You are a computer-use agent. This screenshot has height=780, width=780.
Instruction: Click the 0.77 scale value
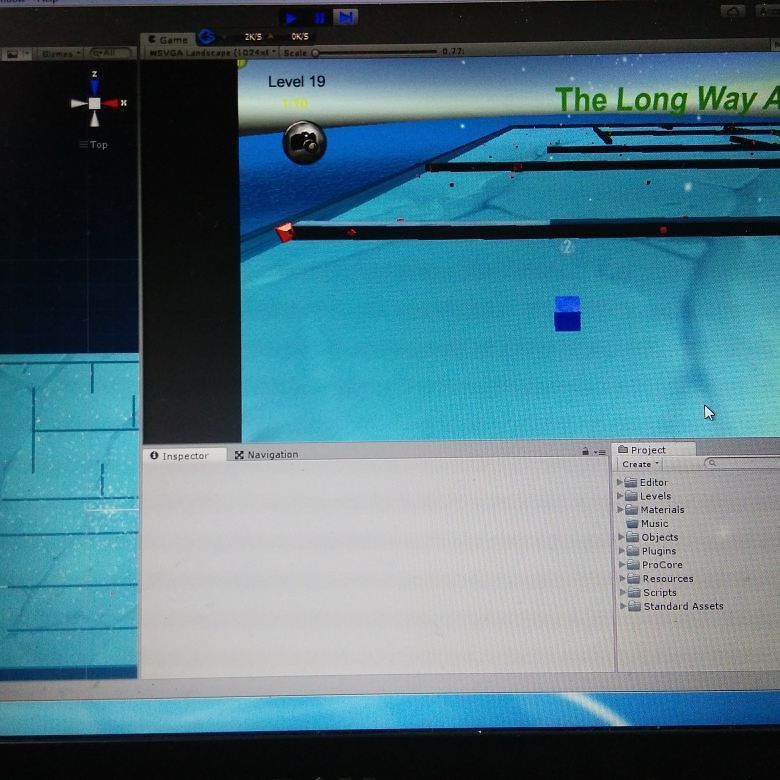click(x=453, y=51)
